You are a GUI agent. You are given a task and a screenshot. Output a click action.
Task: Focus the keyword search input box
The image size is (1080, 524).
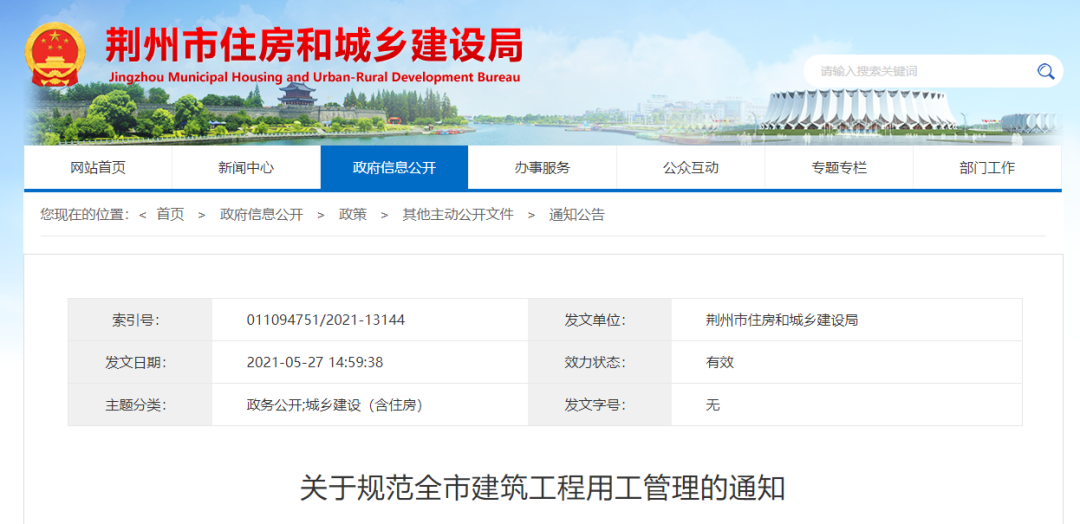(x=920, y=71)
